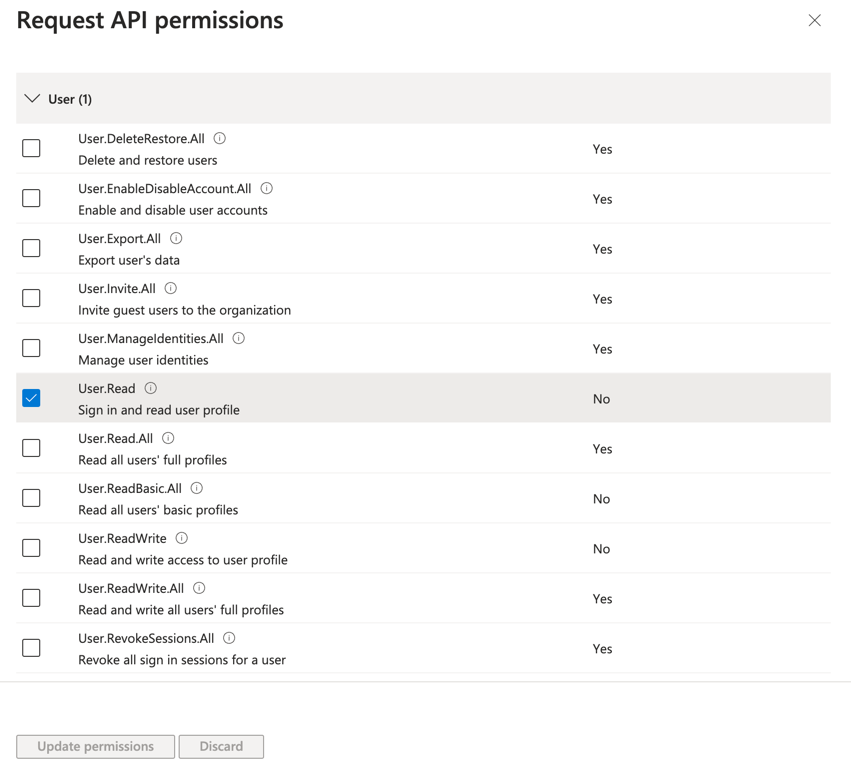851x776 pixels.
Task: Check the User.Invite.All permission box
Action: (32, 298)
